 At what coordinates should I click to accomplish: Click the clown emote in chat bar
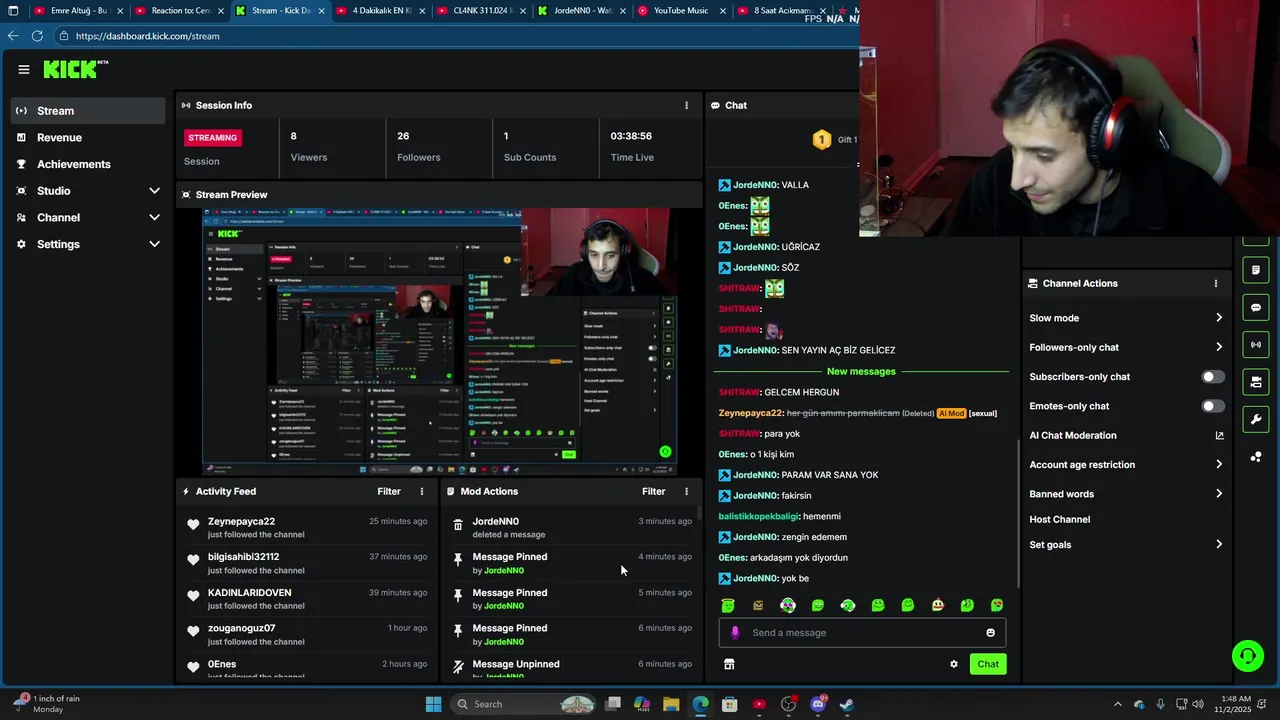click(x=938, y=605)
